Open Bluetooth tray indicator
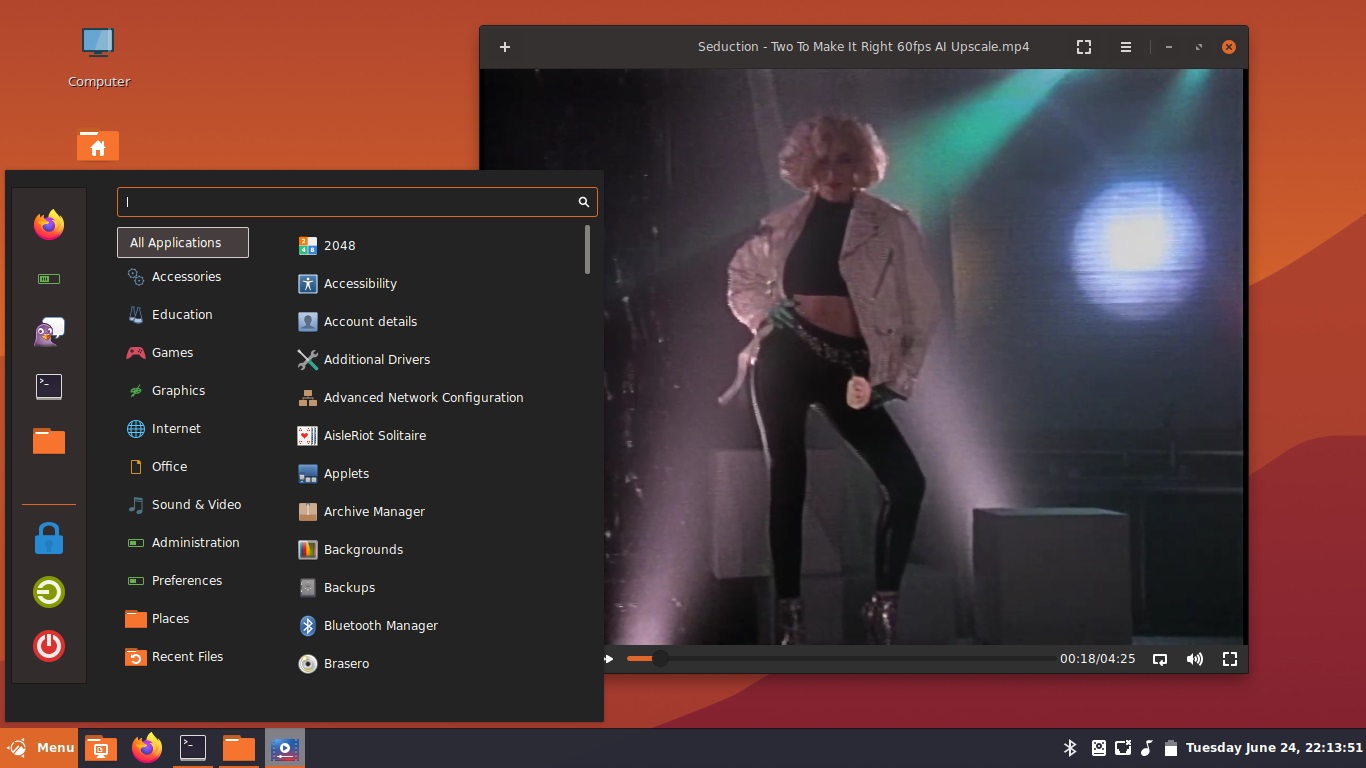The image size is (1366, 768). (1069, 748)
